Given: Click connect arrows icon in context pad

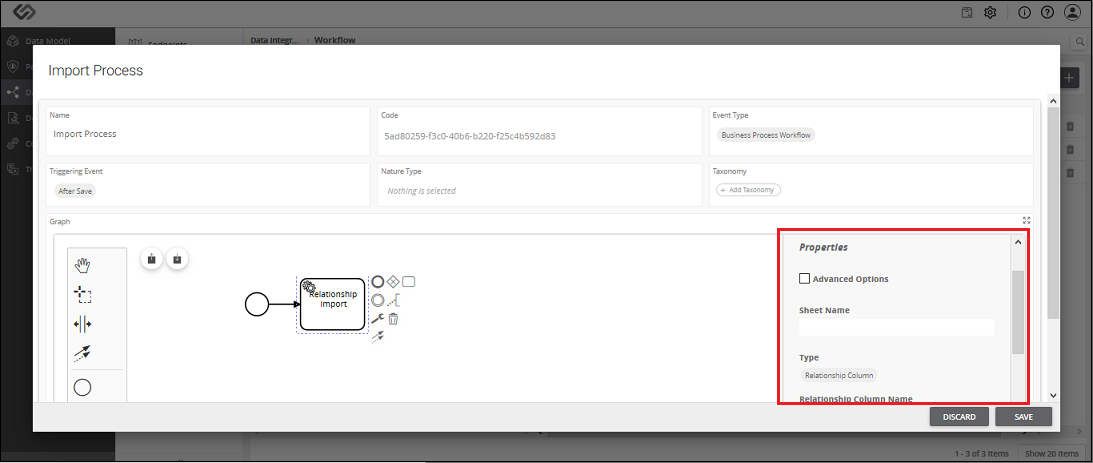Looking at the screenshot, I should (x=378, y=337).
